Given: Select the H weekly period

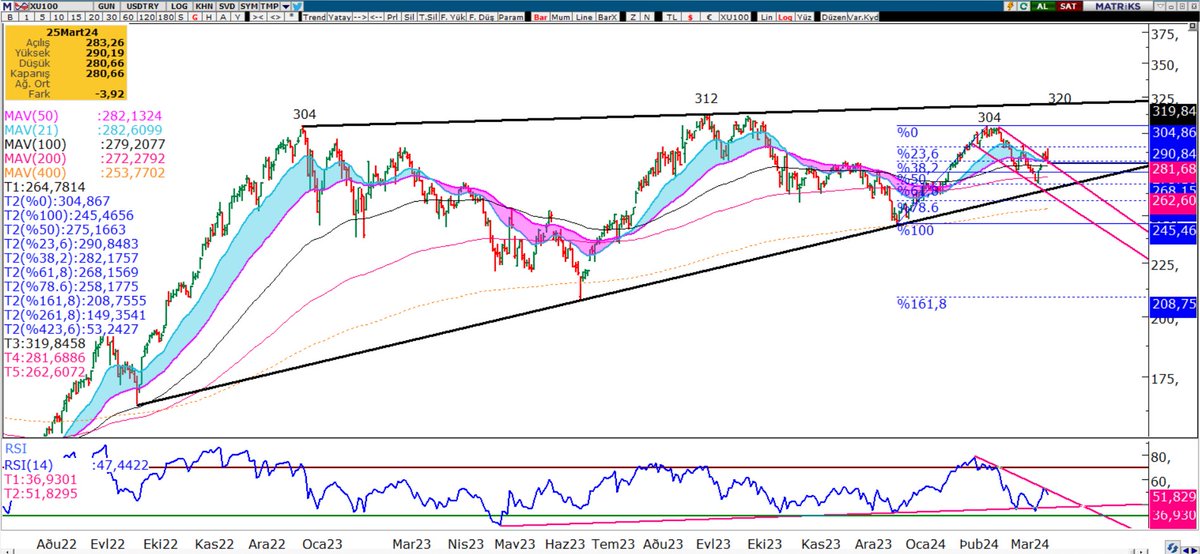Looking at the screenshot, I should [x=209, y=17].
